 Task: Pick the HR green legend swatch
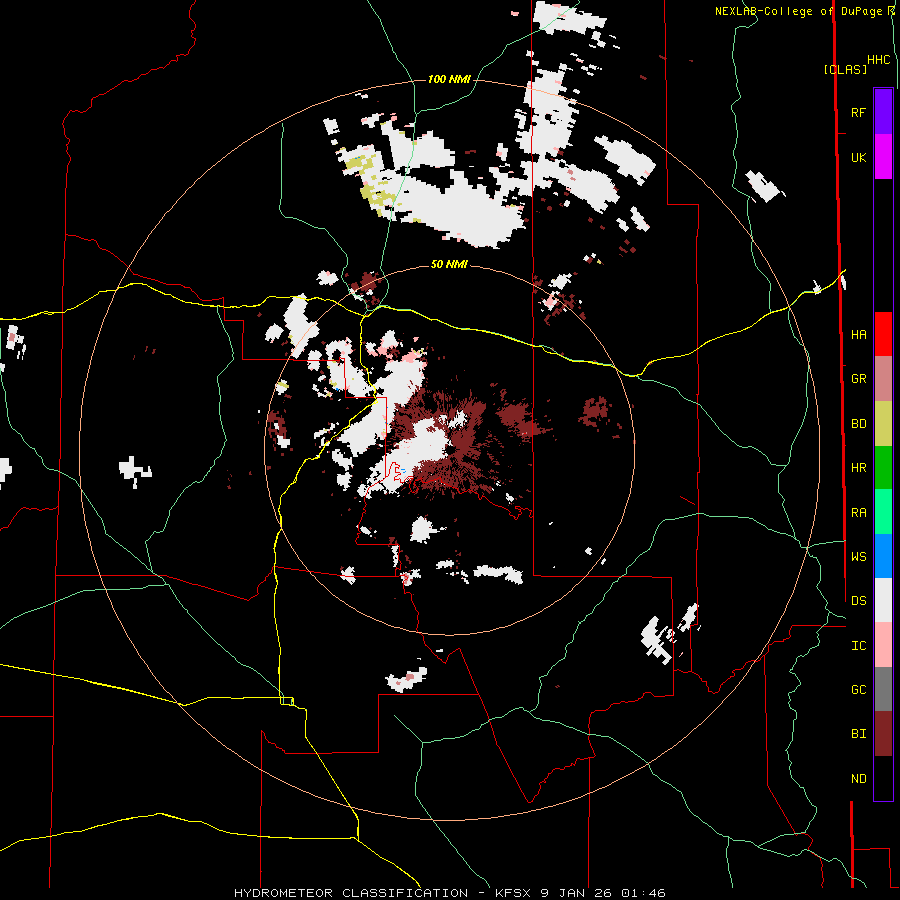point(883,468)
